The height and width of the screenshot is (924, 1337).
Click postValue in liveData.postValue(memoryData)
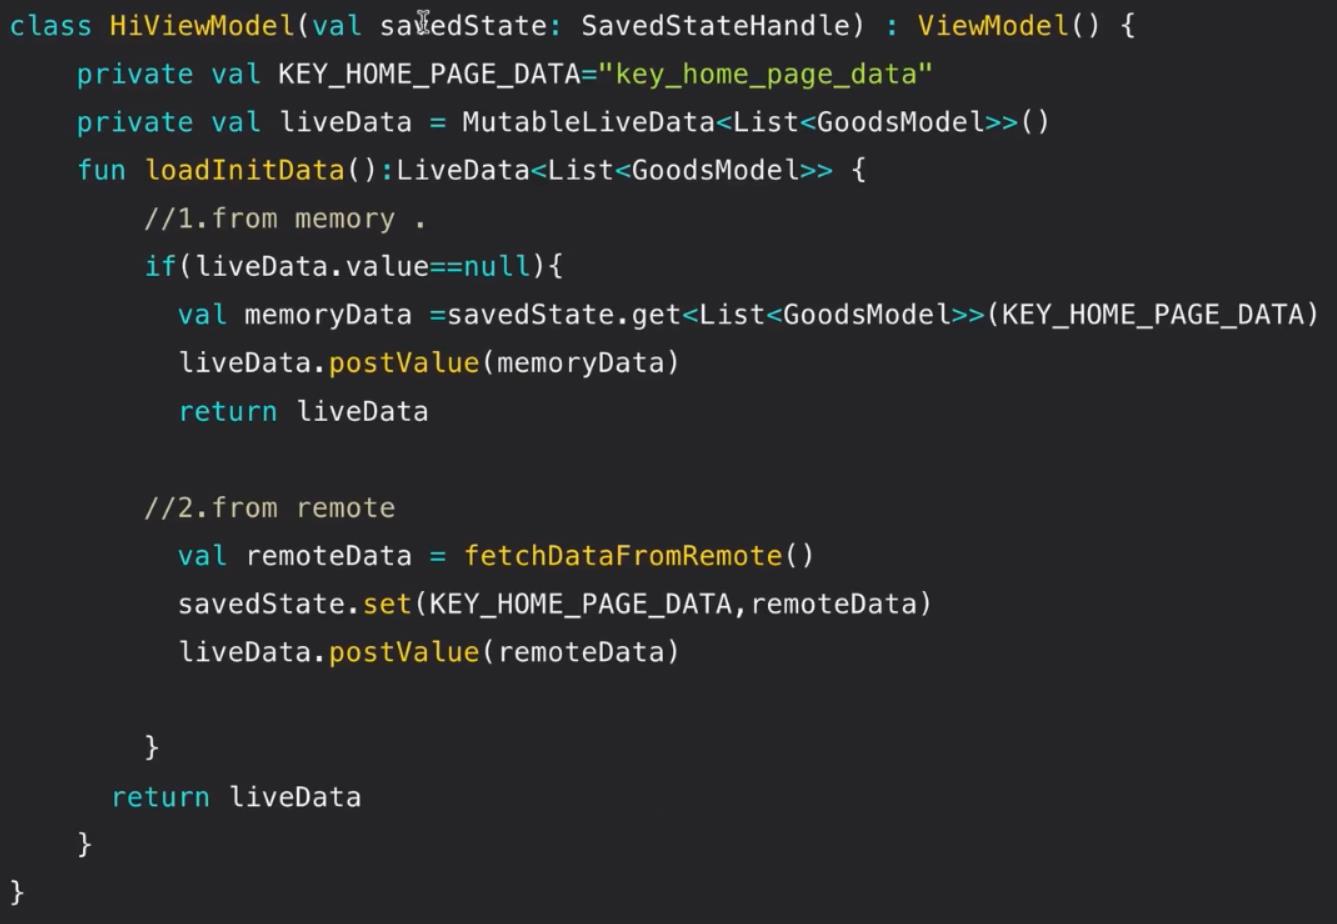coord(404,362)
